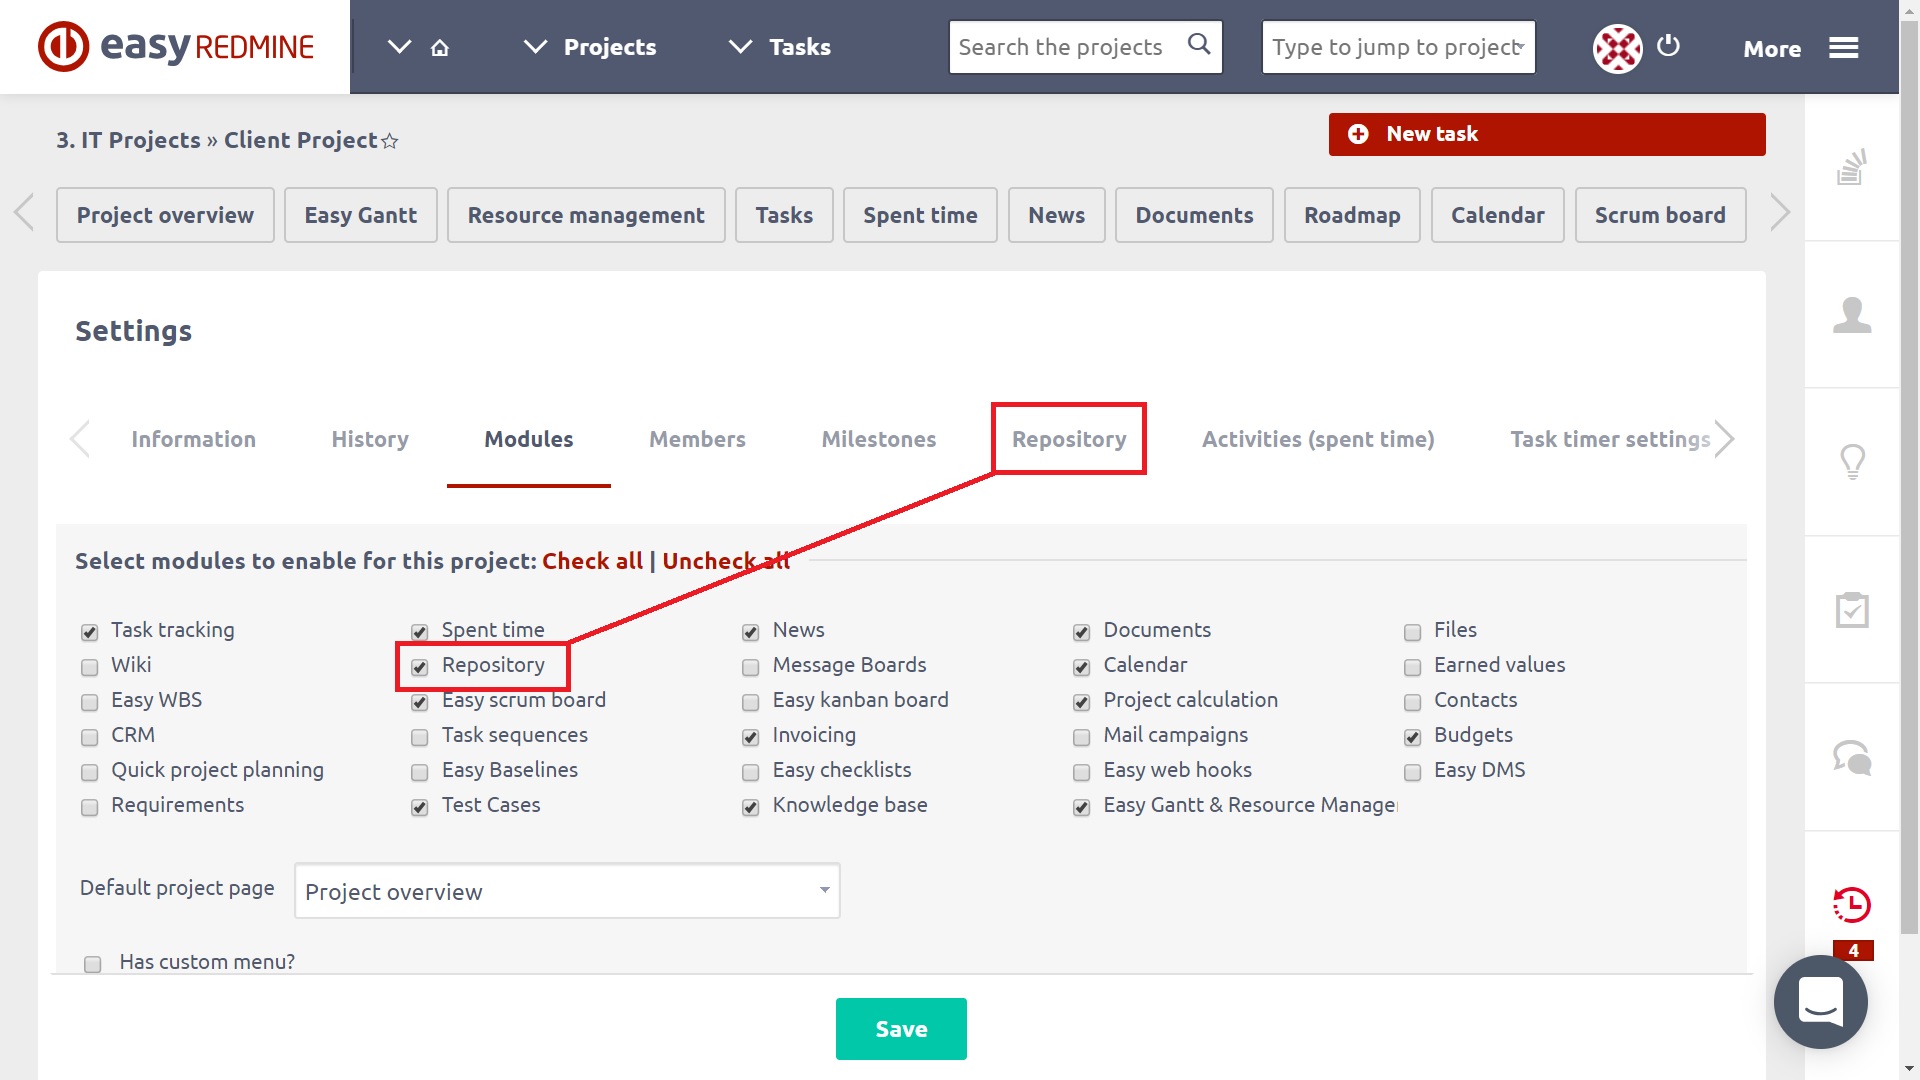Click the search magnifier icon
This screenshot has height=1080, width=1920.
point(1199,45)
